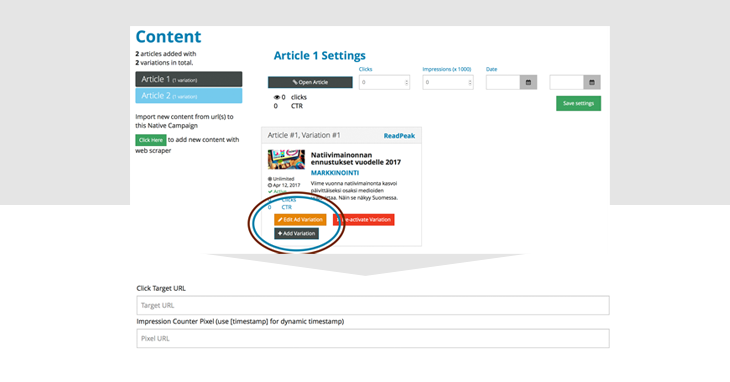Open the second date calendar icon
Viewport: 730px width, 382px height.
pos(592,82)
